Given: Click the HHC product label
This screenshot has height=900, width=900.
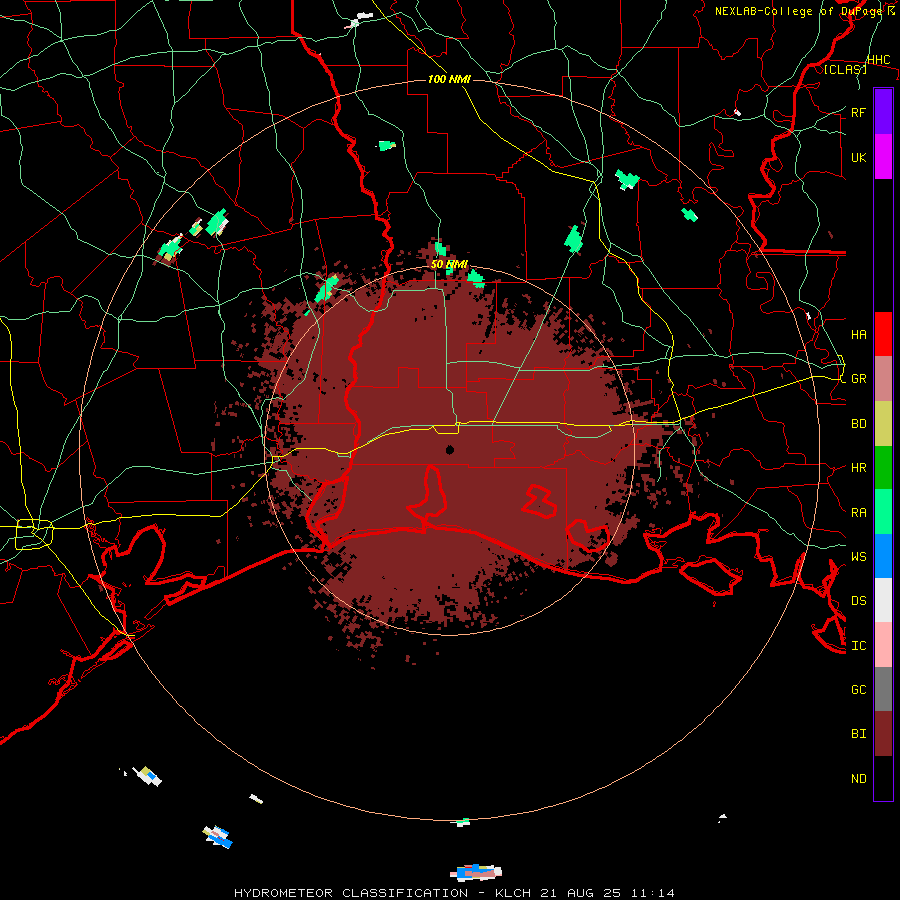Looking at the screenshot, I should [x=878, y=60].
